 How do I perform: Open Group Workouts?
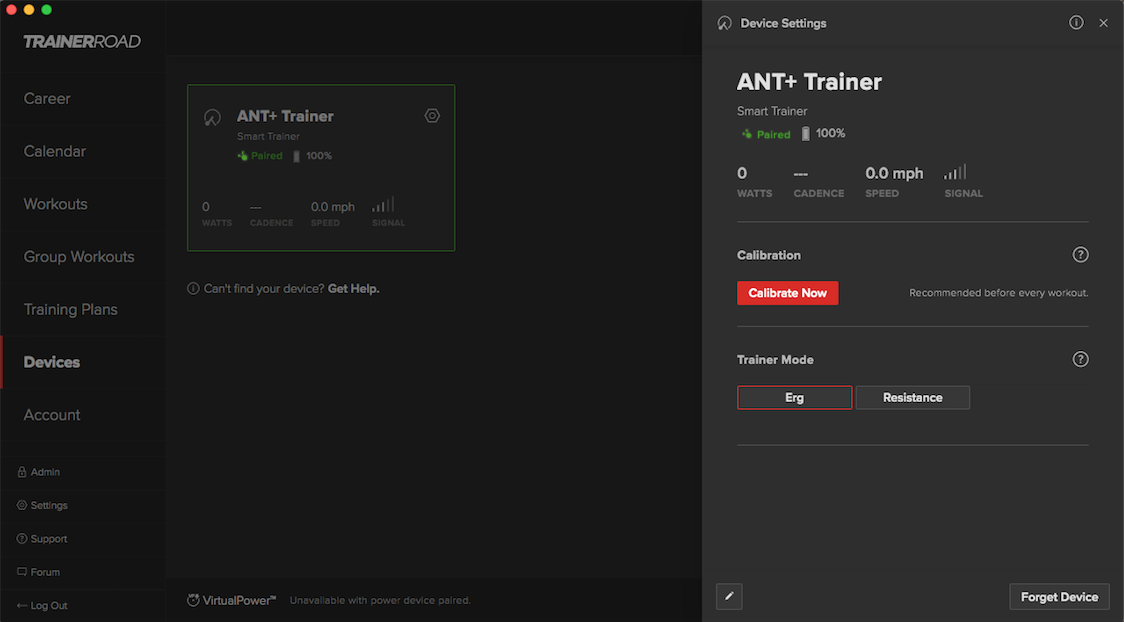click(x=79, y=257)
